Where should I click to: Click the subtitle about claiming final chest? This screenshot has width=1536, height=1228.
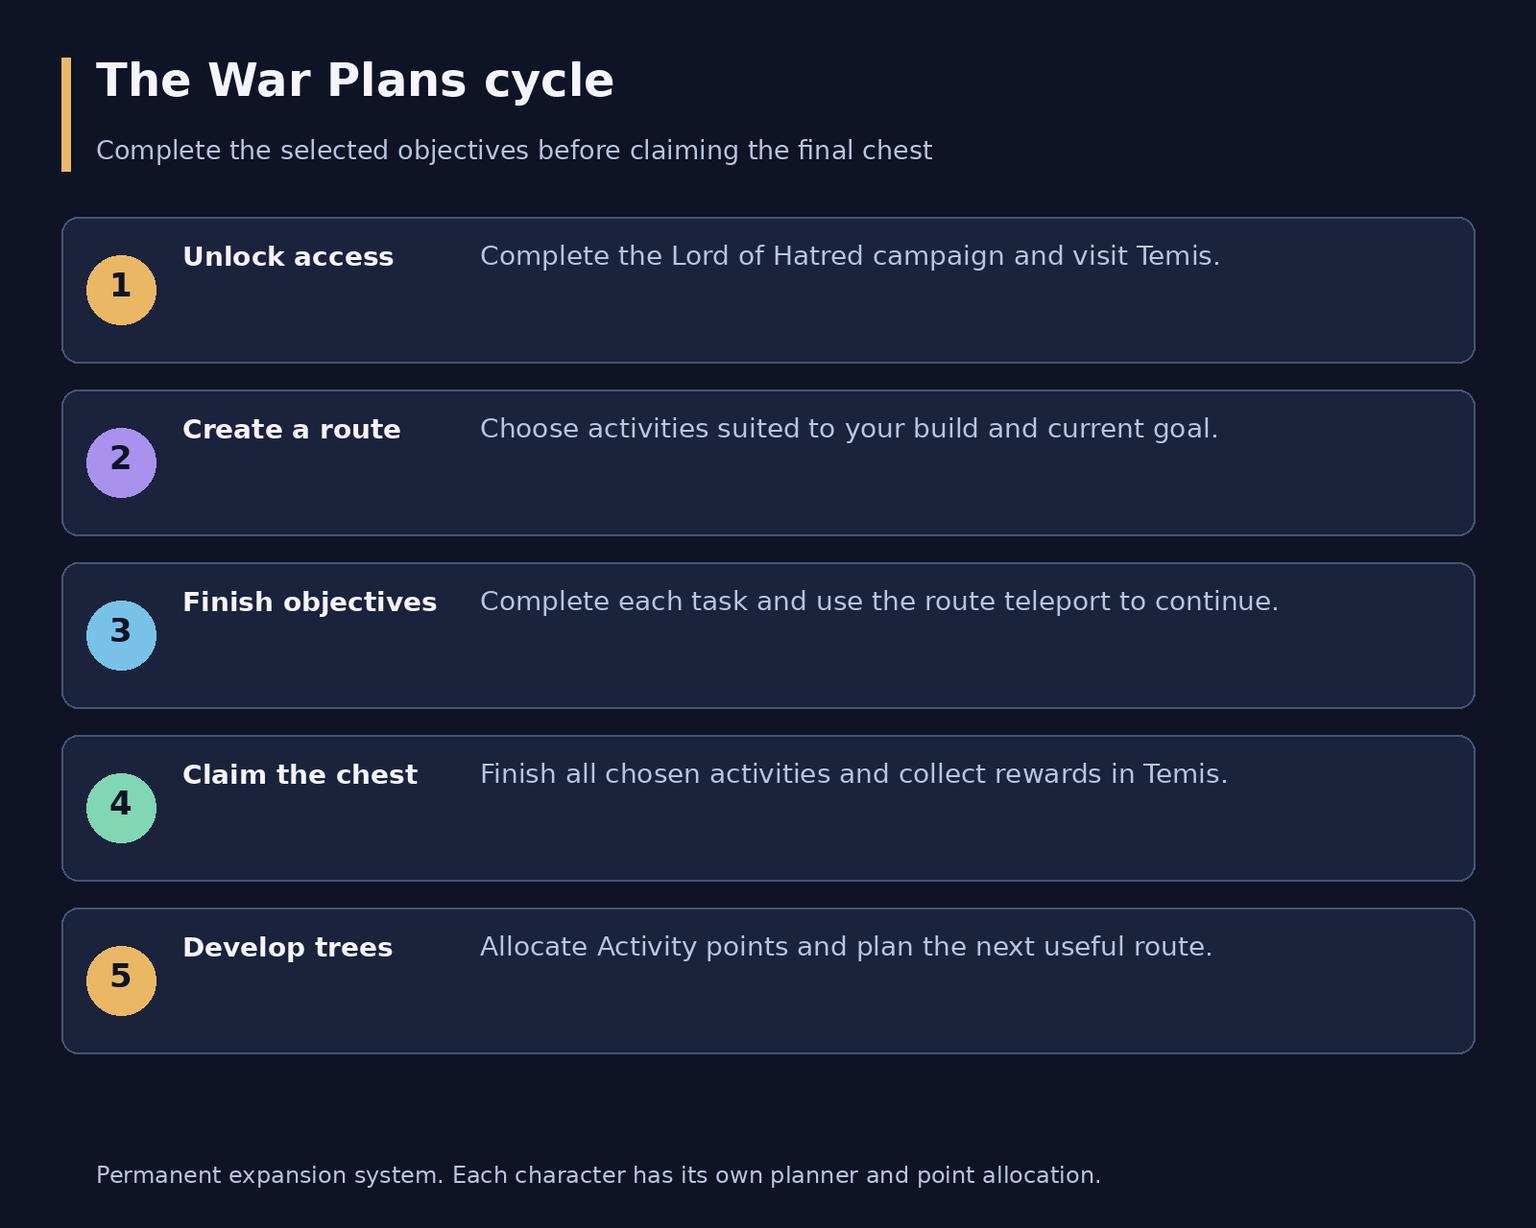pyautogui.click(x=514, y=151)
